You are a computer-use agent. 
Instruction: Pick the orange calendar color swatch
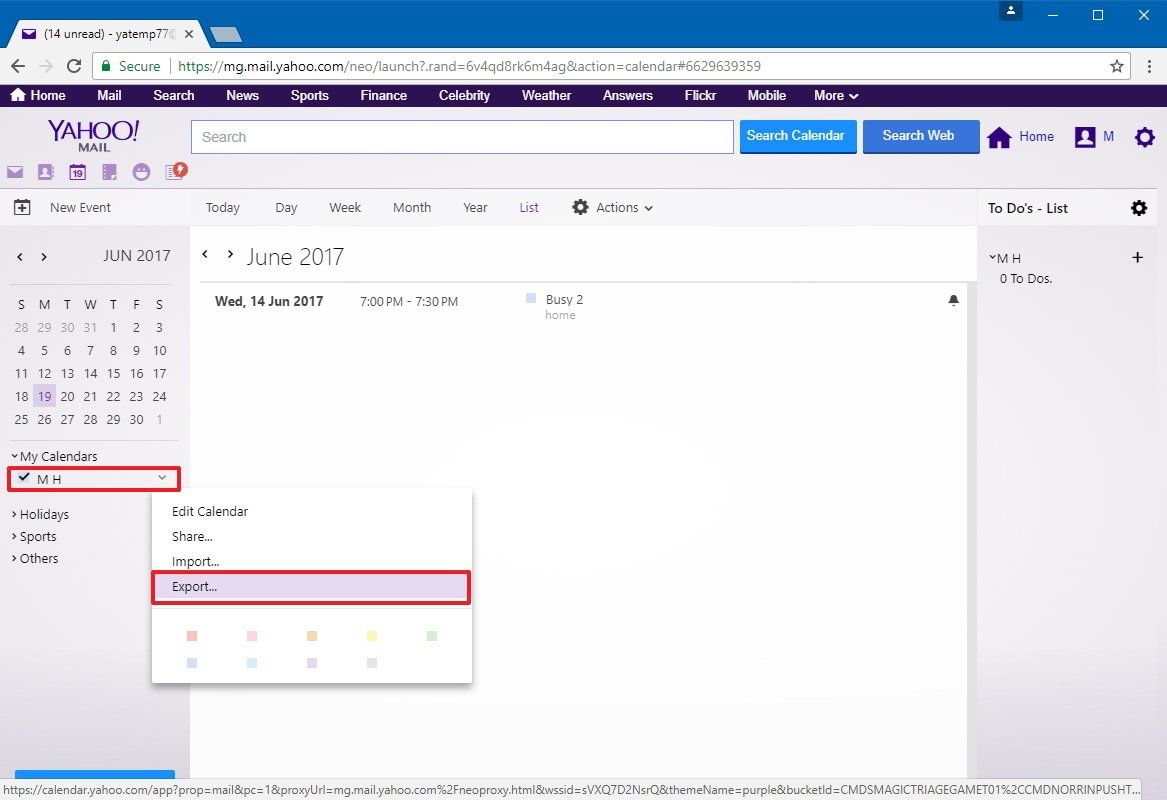tap(312, 636)
